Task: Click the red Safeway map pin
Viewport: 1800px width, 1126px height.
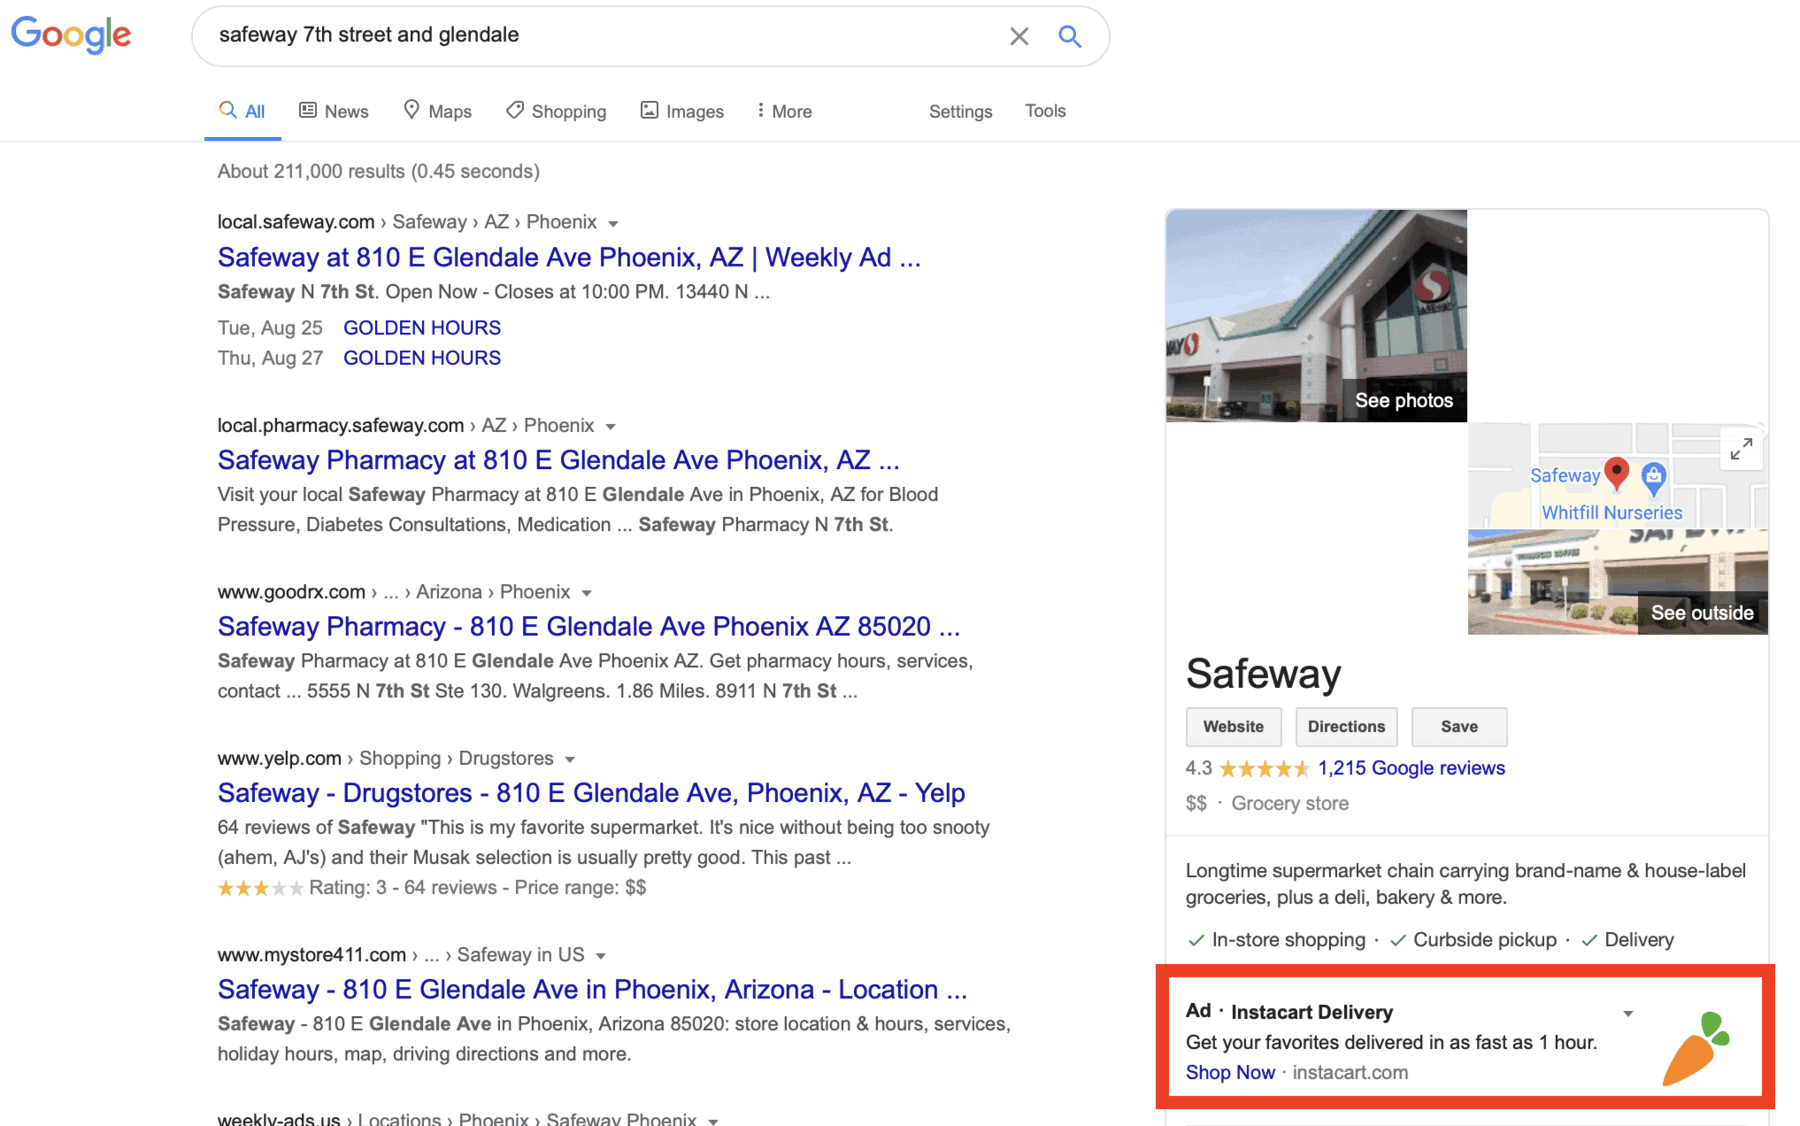Action: tap(1616, 471)
